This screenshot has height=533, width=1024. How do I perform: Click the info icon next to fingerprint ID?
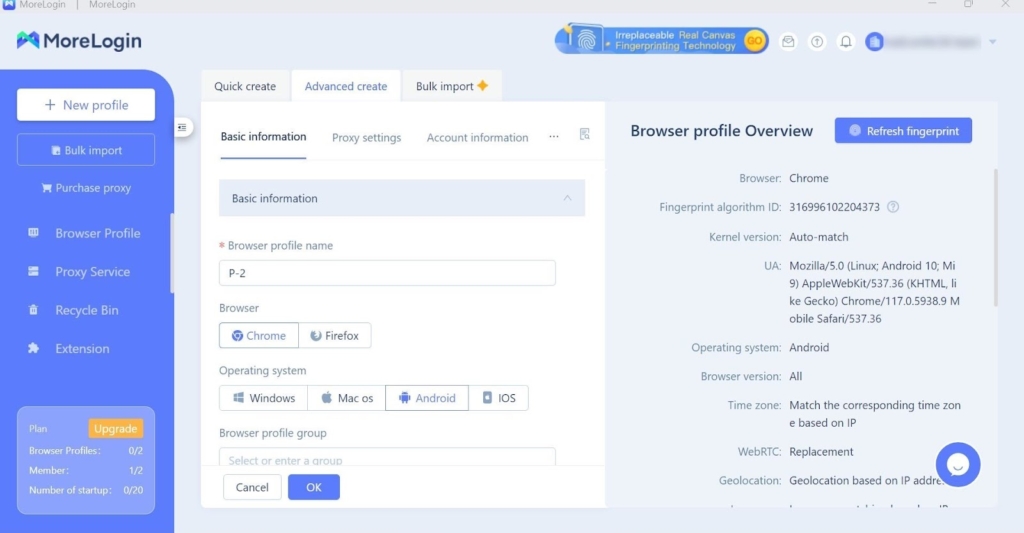pyautogui.click(x=893, y=207)
